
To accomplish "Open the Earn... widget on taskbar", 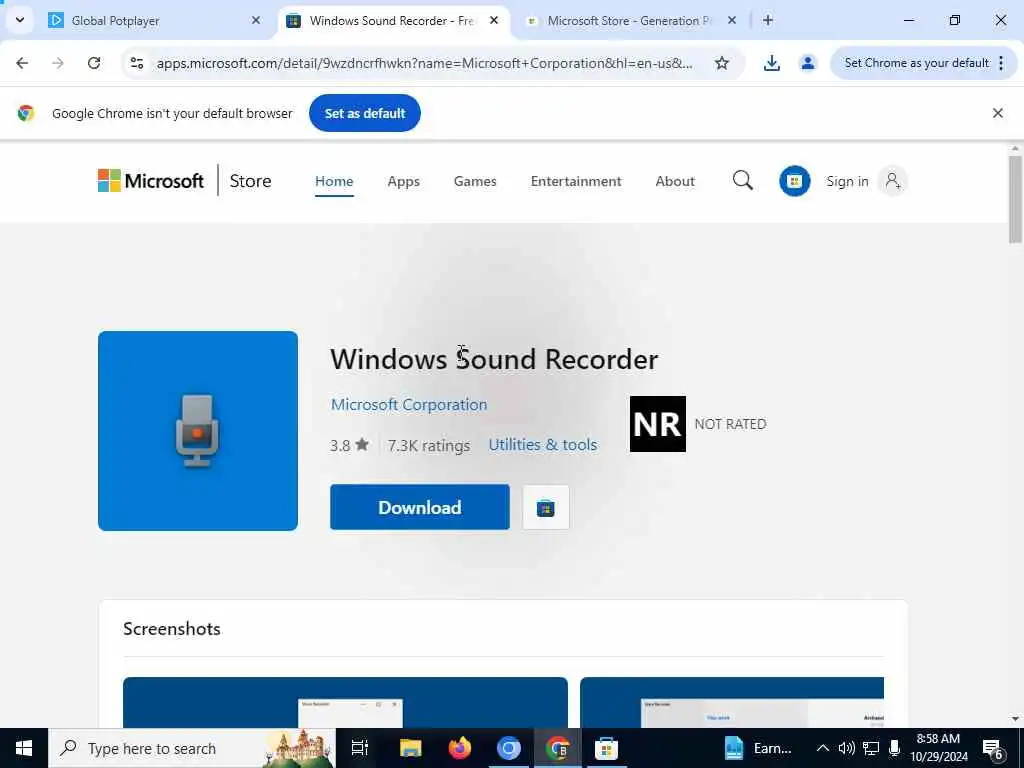I will click(758, 748).
